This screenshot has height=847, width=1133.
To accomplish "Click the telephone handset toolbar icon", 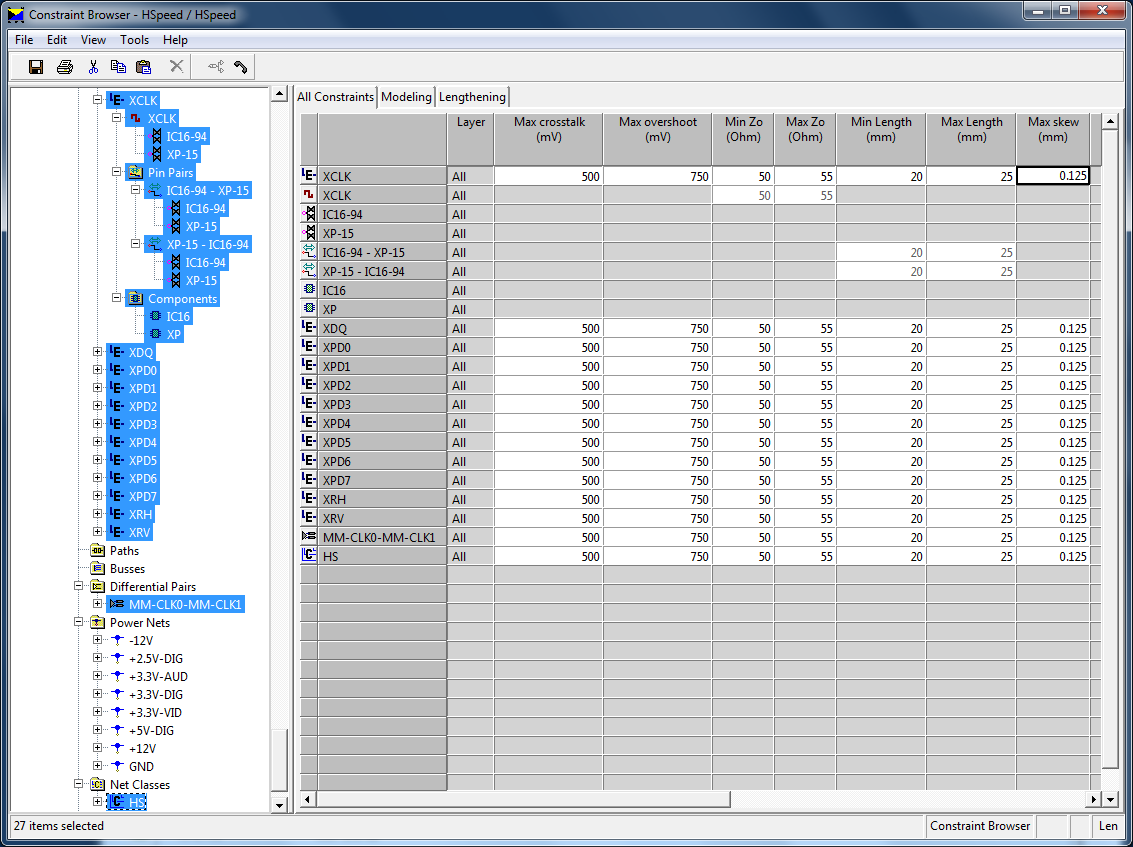I will click(240, 67).
